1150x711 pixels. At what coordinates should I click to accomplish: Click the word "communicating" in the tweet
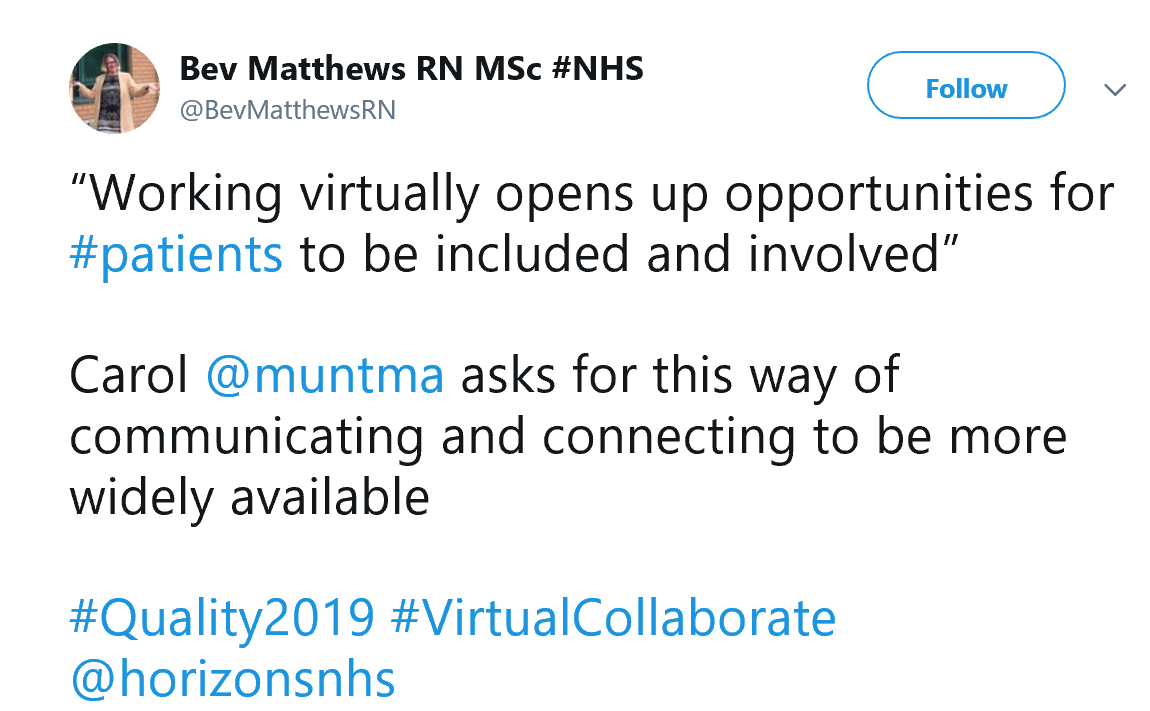[248, 437]
